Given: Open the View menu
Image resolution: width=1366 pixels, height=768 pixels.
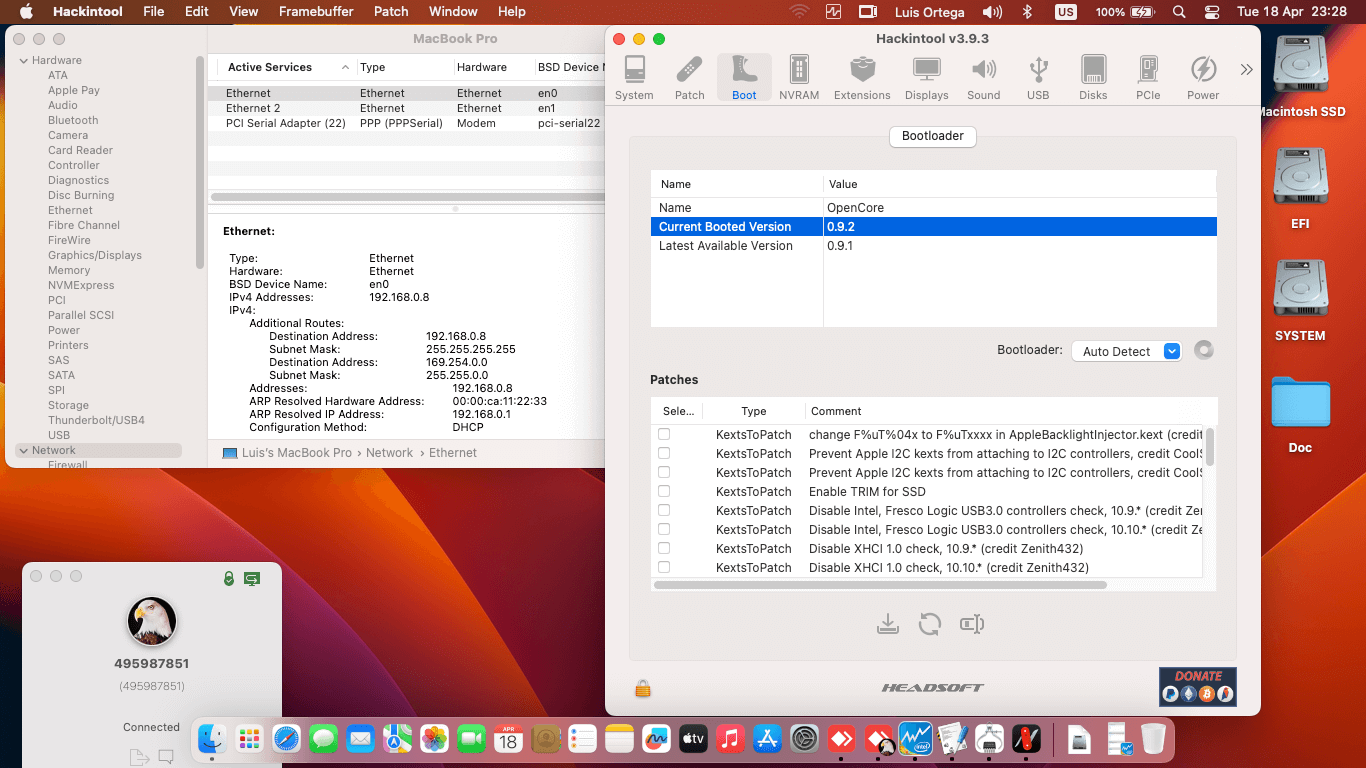Looking at the screenshot, I should (244, 12).
